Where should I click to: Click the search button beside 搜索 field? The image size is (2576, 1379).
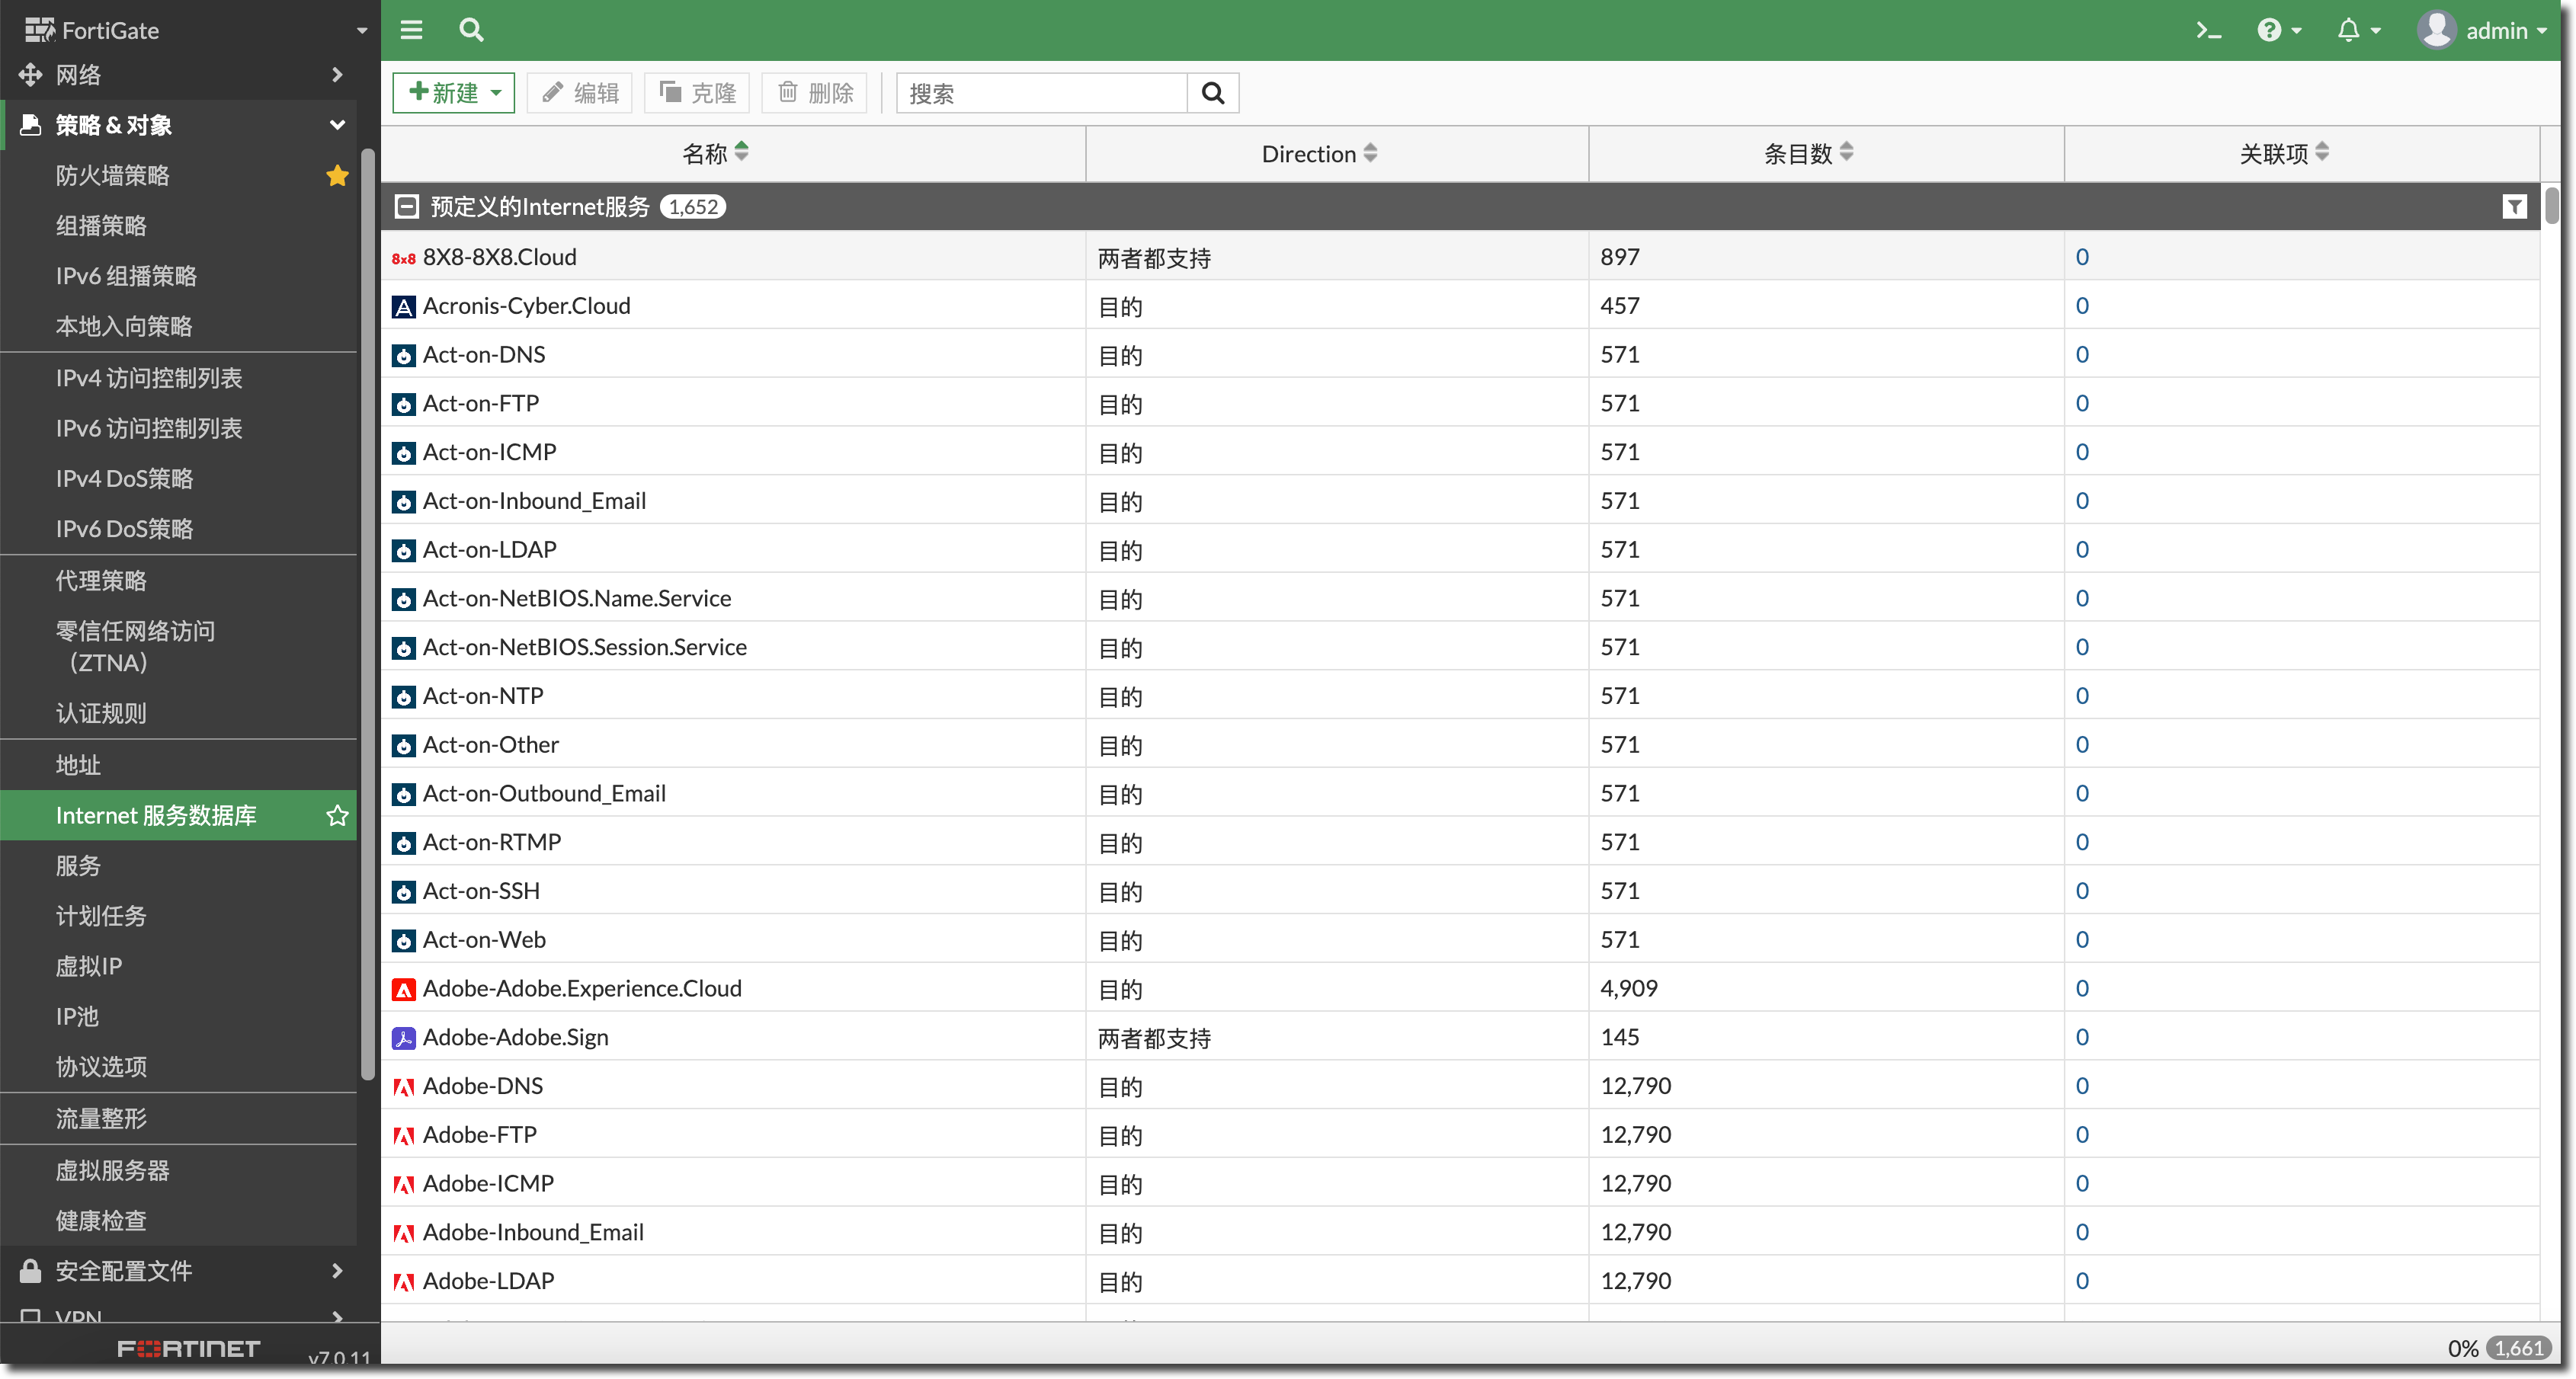pyautogui.click(x=1213, y=93)
